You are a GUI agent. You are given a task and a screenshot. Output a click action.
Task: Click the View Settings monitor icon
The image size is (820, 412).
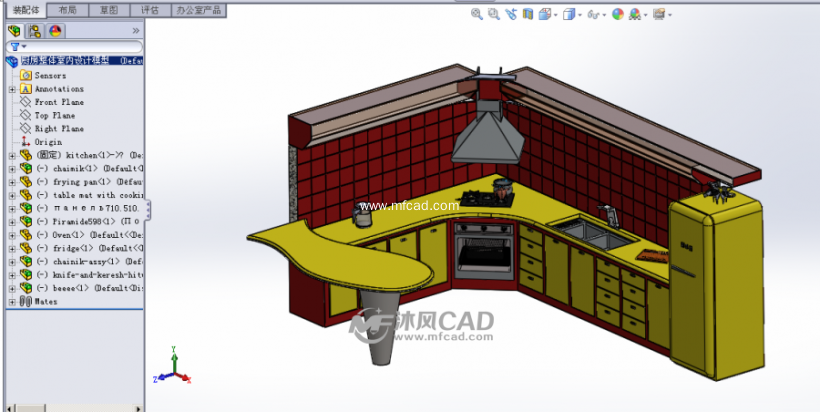pos(659,15)
